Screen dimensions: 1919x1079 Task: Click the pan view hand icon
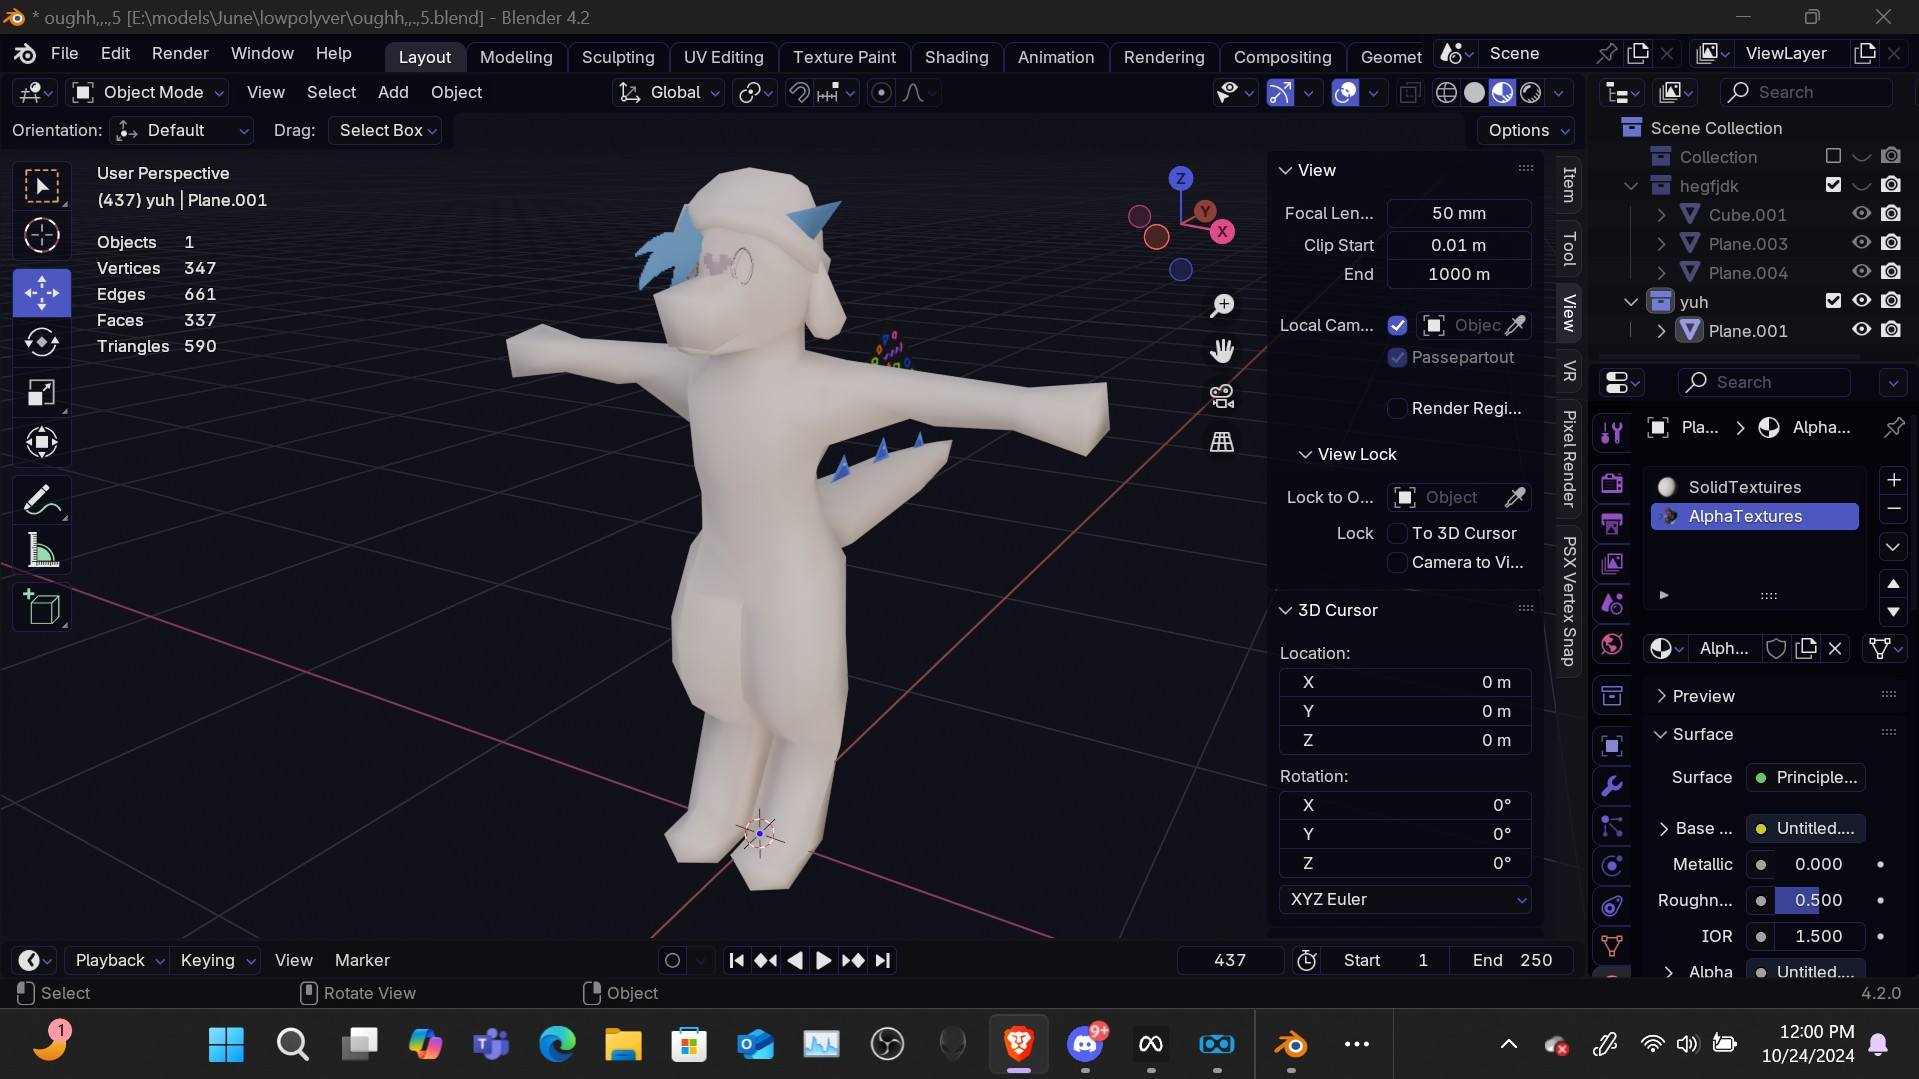[x=1222, y=350]
